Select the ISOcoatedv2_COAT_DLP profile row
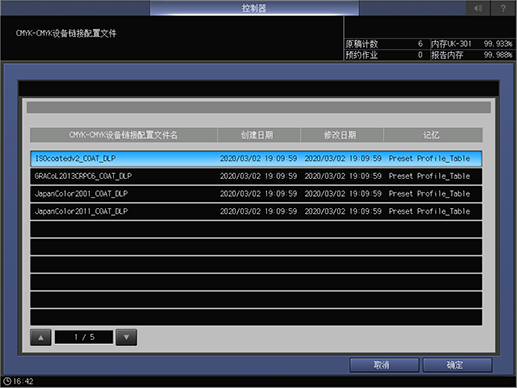Viewport: 517px width, 388px height. tap(256, 158)
